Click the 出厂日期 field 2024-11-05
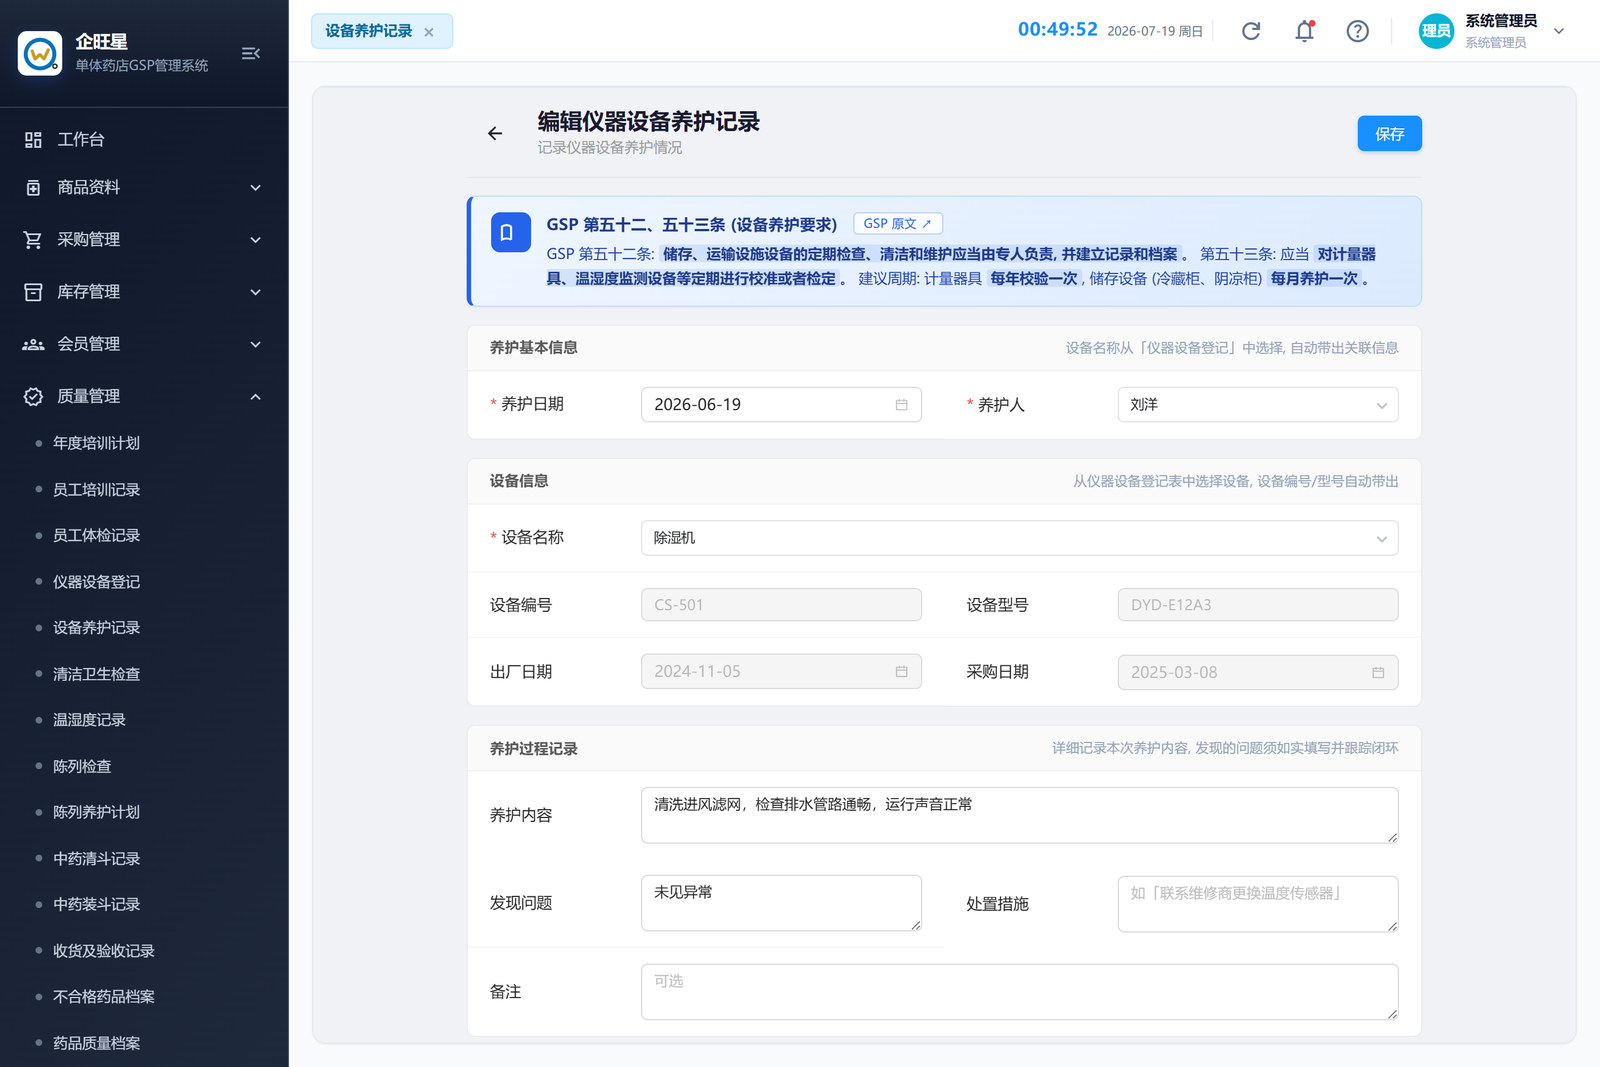 point(781,672)
